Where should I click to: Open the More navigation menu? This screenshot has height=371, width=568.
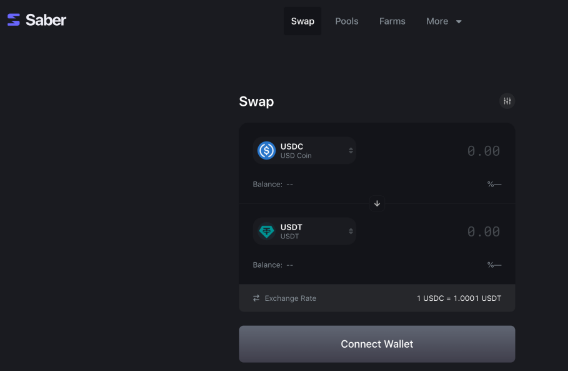pyautogui.click(x=444, y=21)
